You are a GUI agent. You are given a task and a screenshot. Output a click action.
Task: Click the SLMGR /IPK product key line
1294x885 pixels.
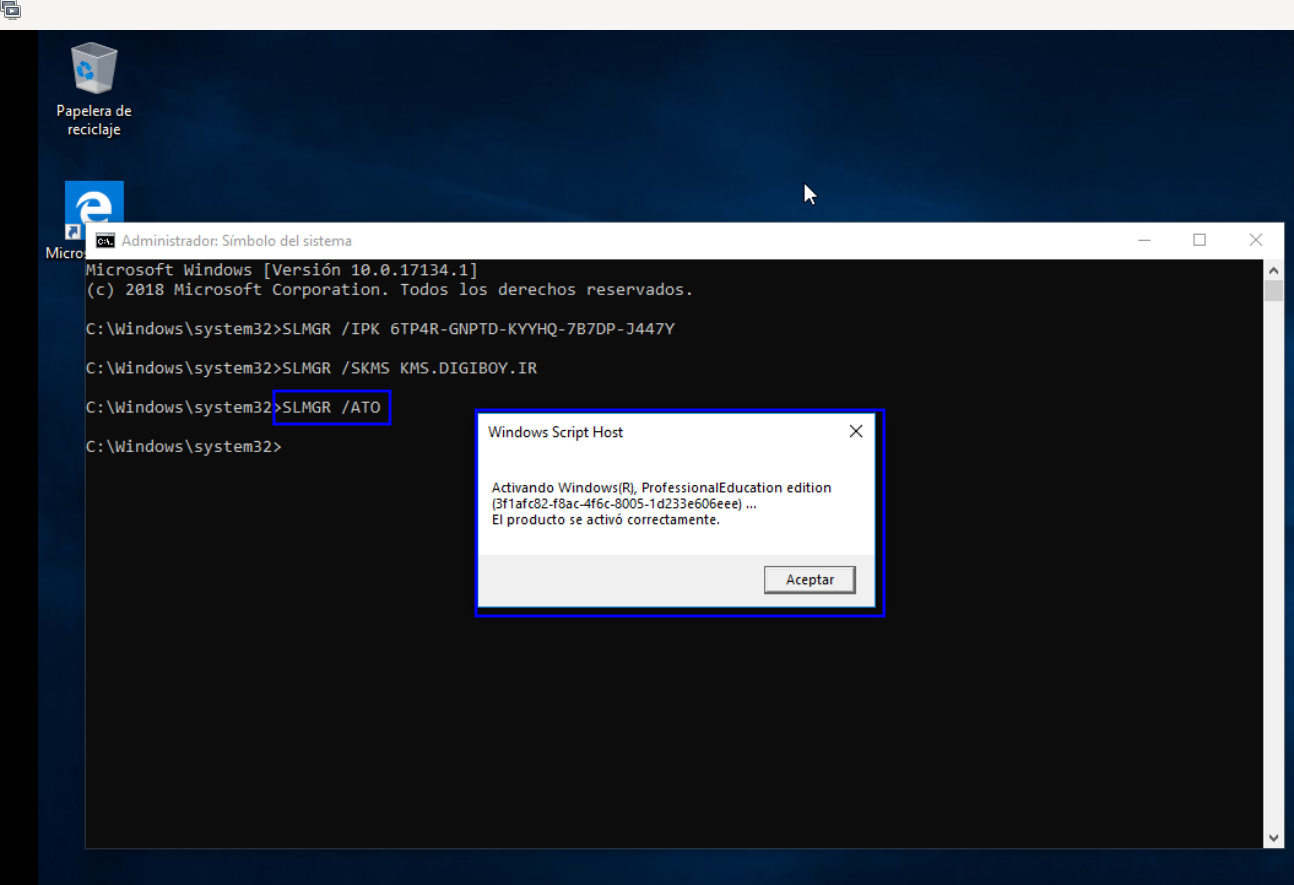click(380, 329)
